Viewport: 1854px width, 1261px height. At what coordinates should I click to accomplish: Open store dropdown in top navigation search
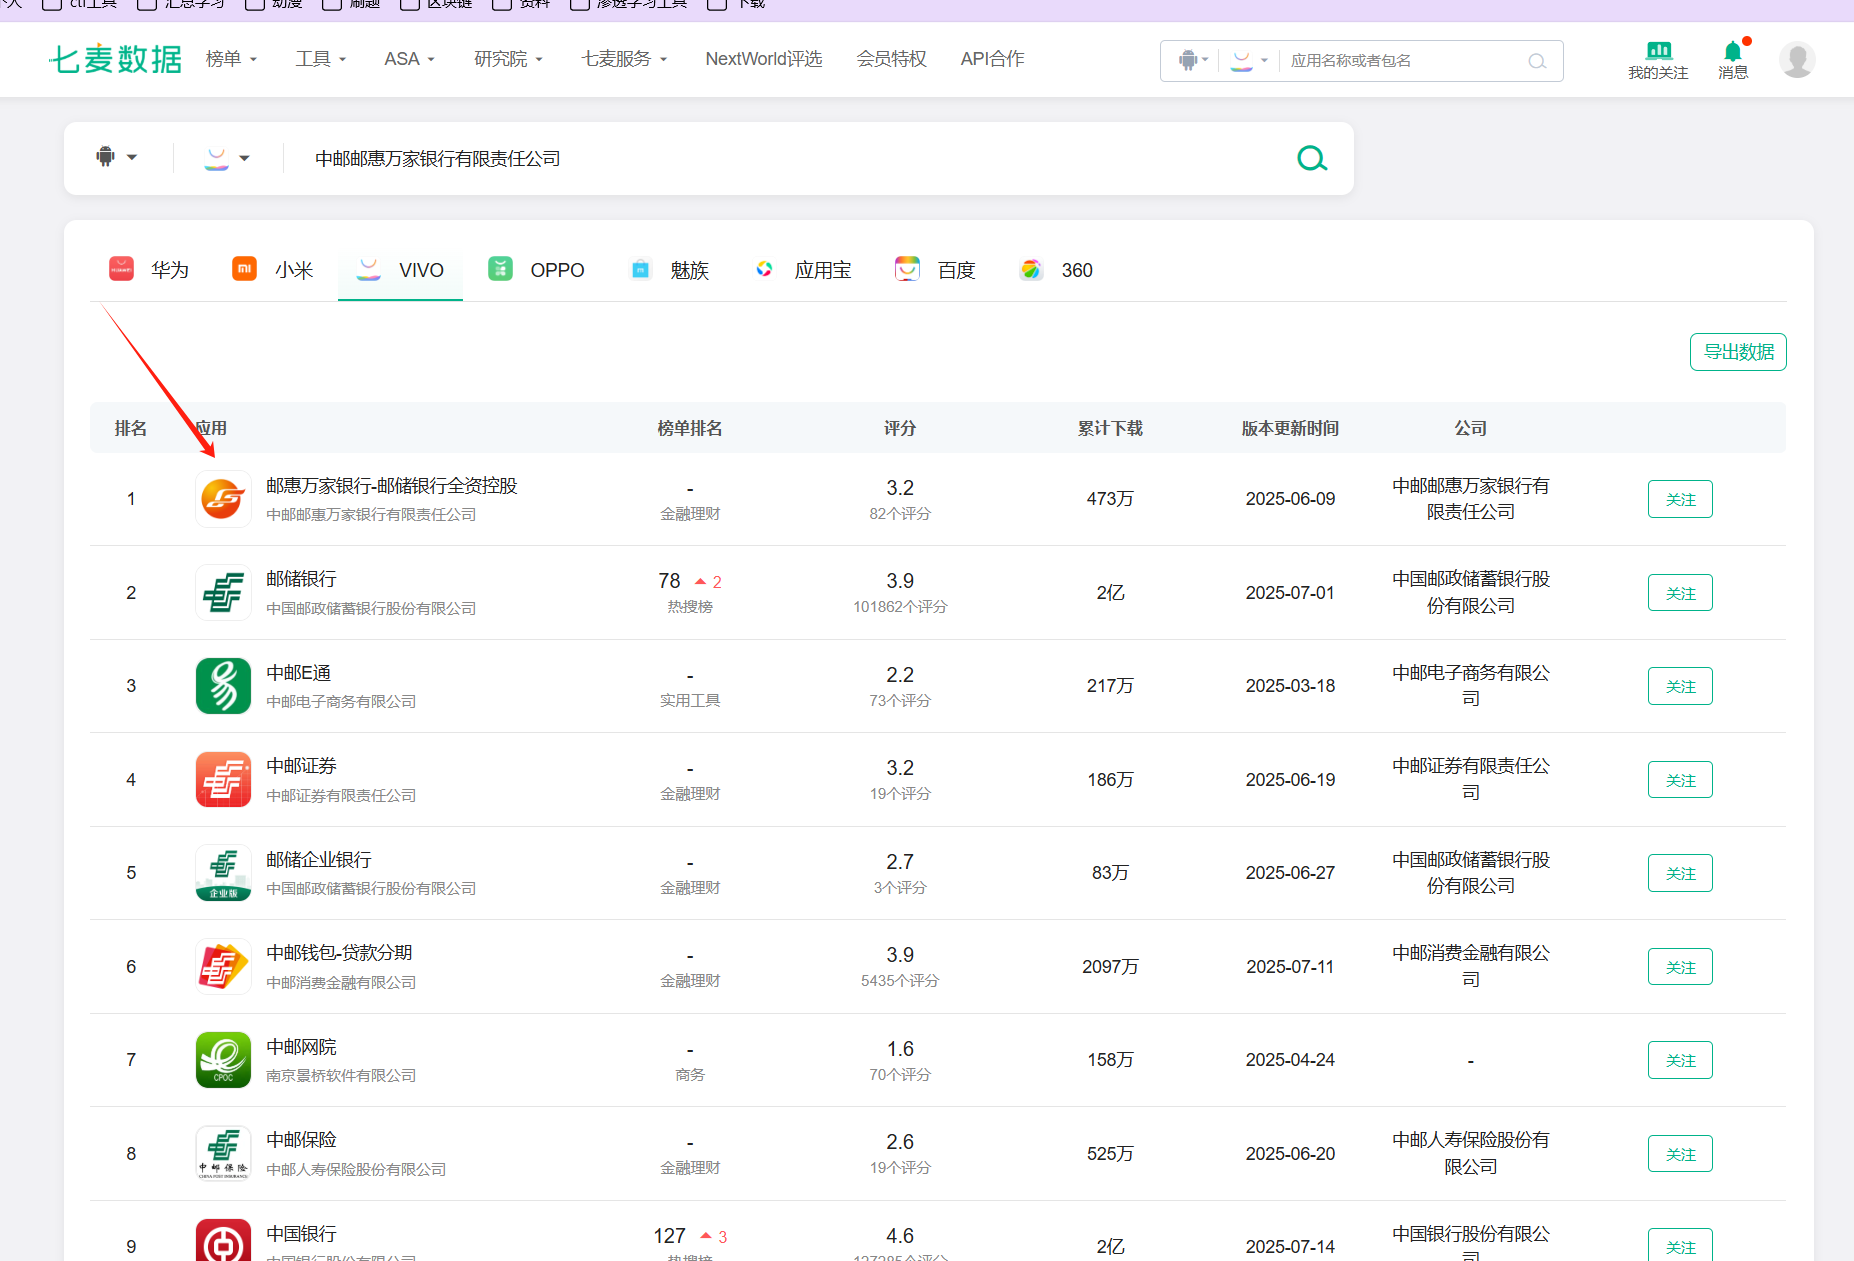coord(1249,61)
